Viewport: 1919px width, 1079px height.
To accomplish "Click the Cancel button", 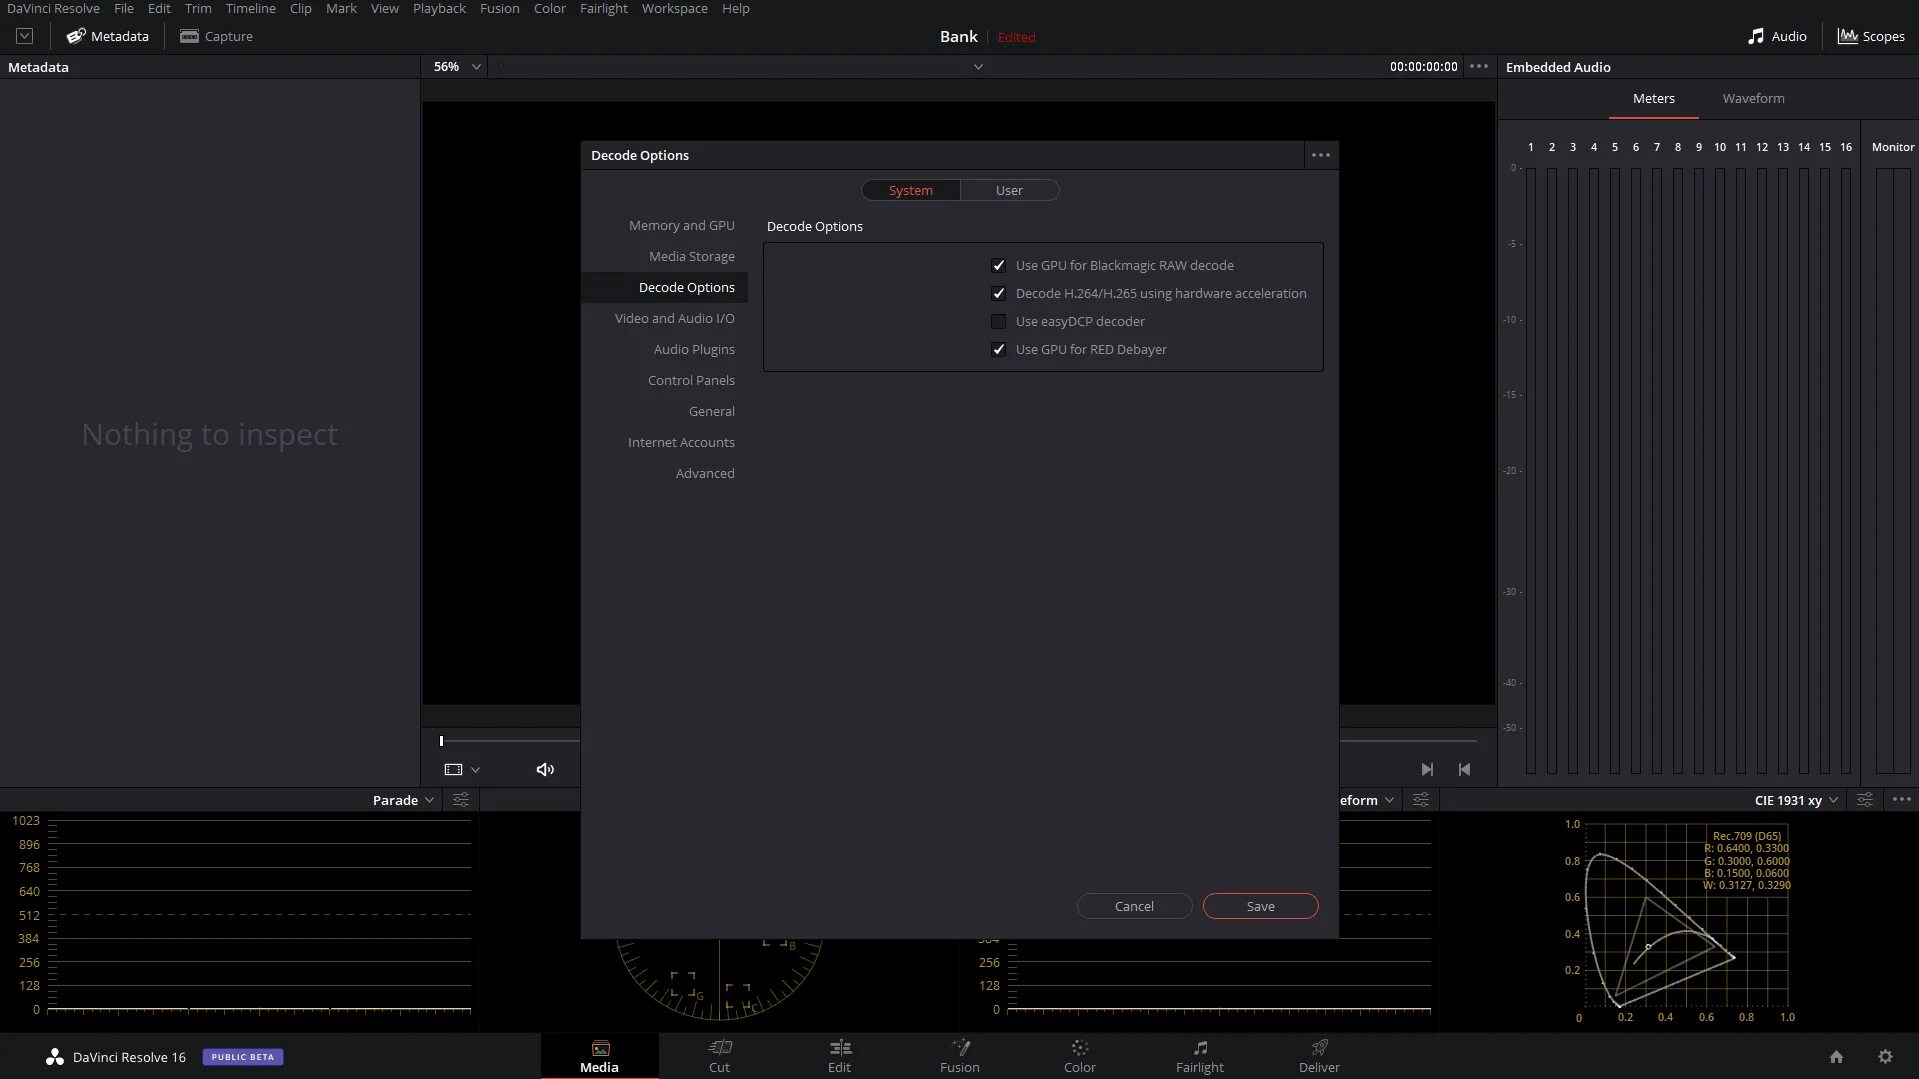I will click(1134, 906).
